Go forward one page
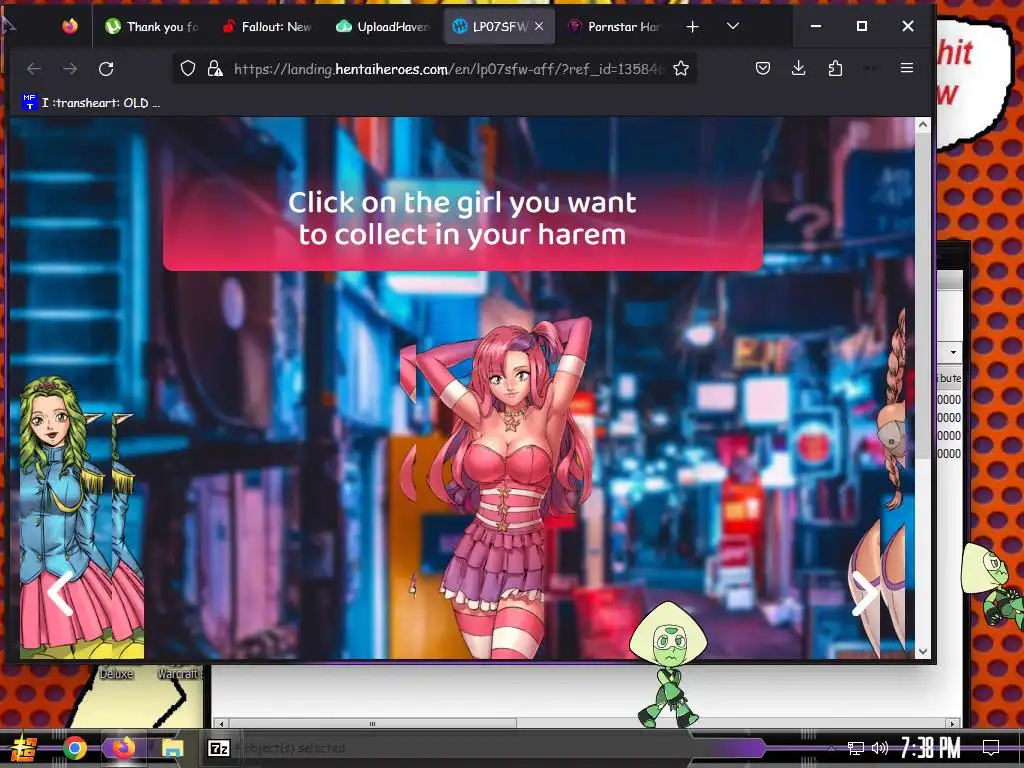Viewport: 1024px width, 768px height. [x=70, y=69]
